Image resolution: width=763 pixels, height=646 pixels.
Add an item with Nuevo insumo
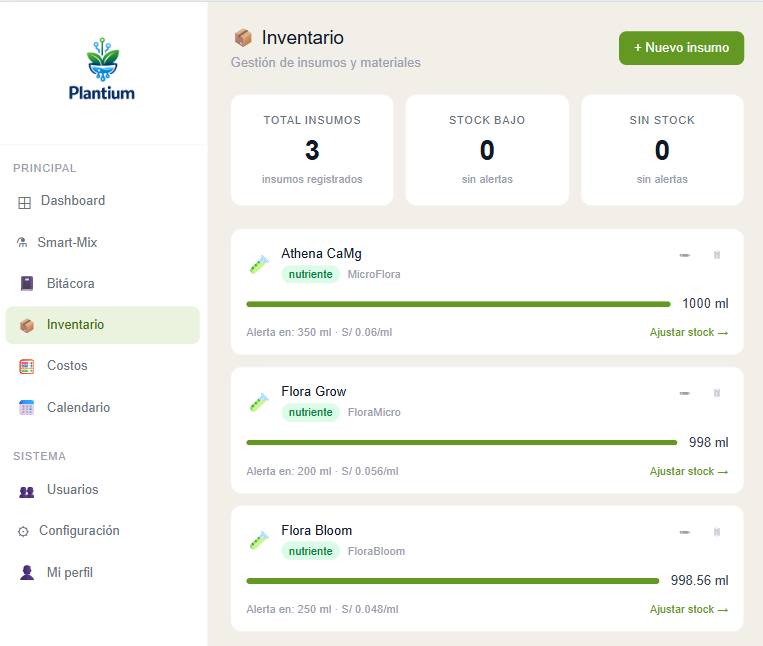(681, 48)
